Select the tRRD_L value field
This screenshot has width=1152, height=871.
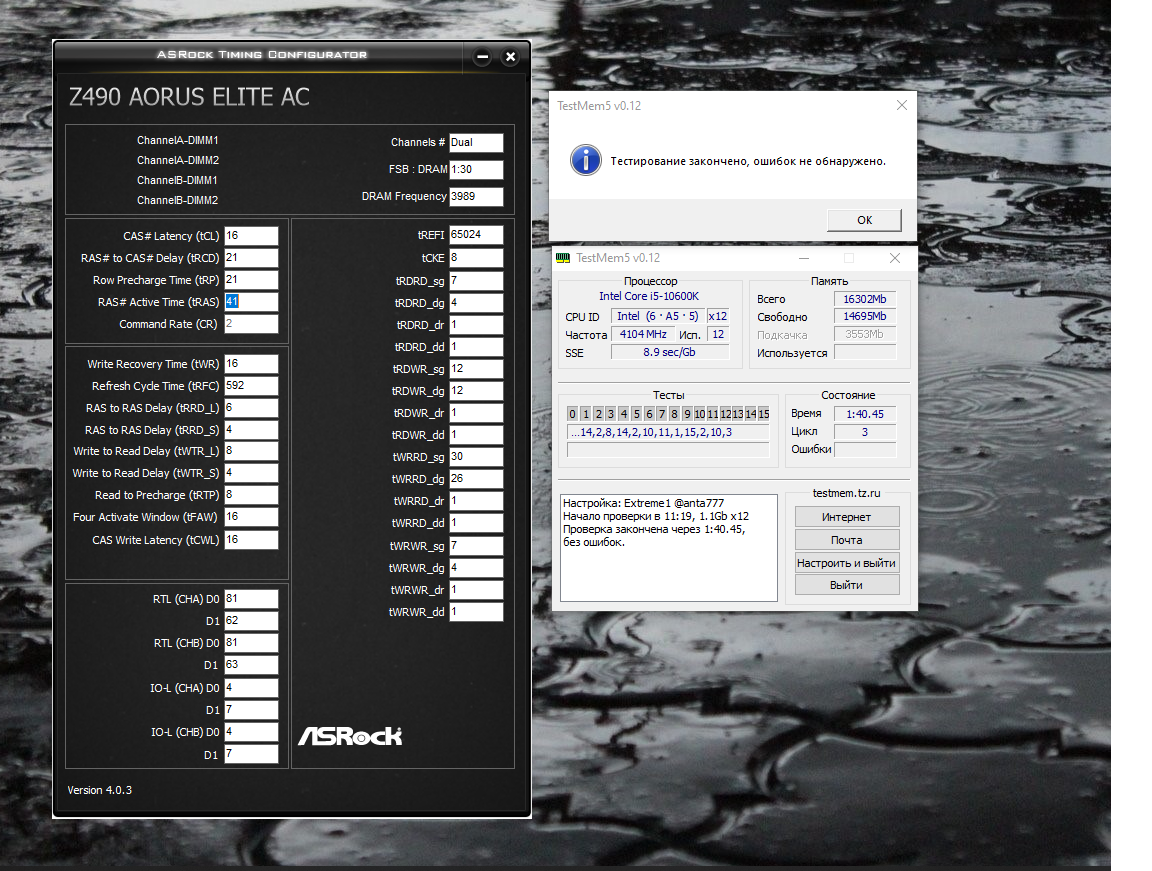tap(251, 408)
